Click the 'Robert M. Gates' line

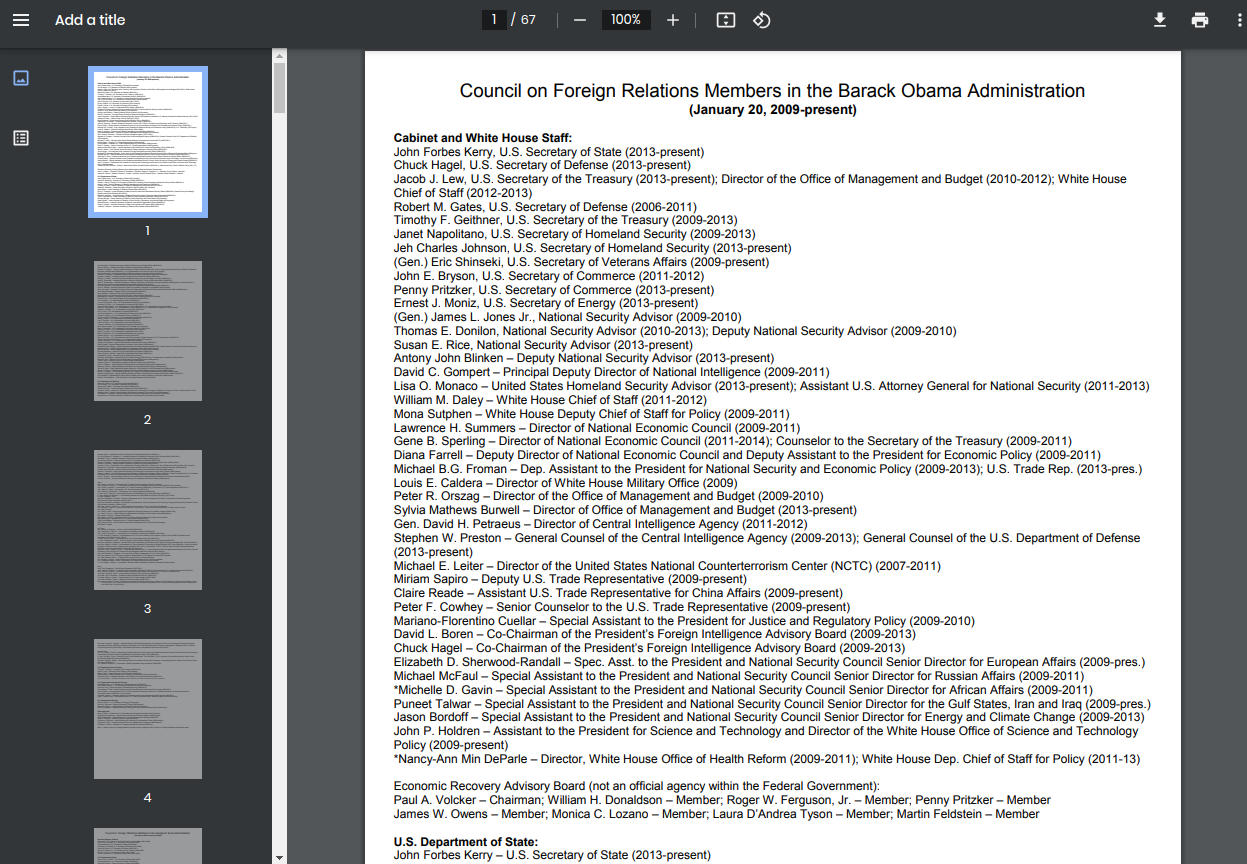pos(545,207)
